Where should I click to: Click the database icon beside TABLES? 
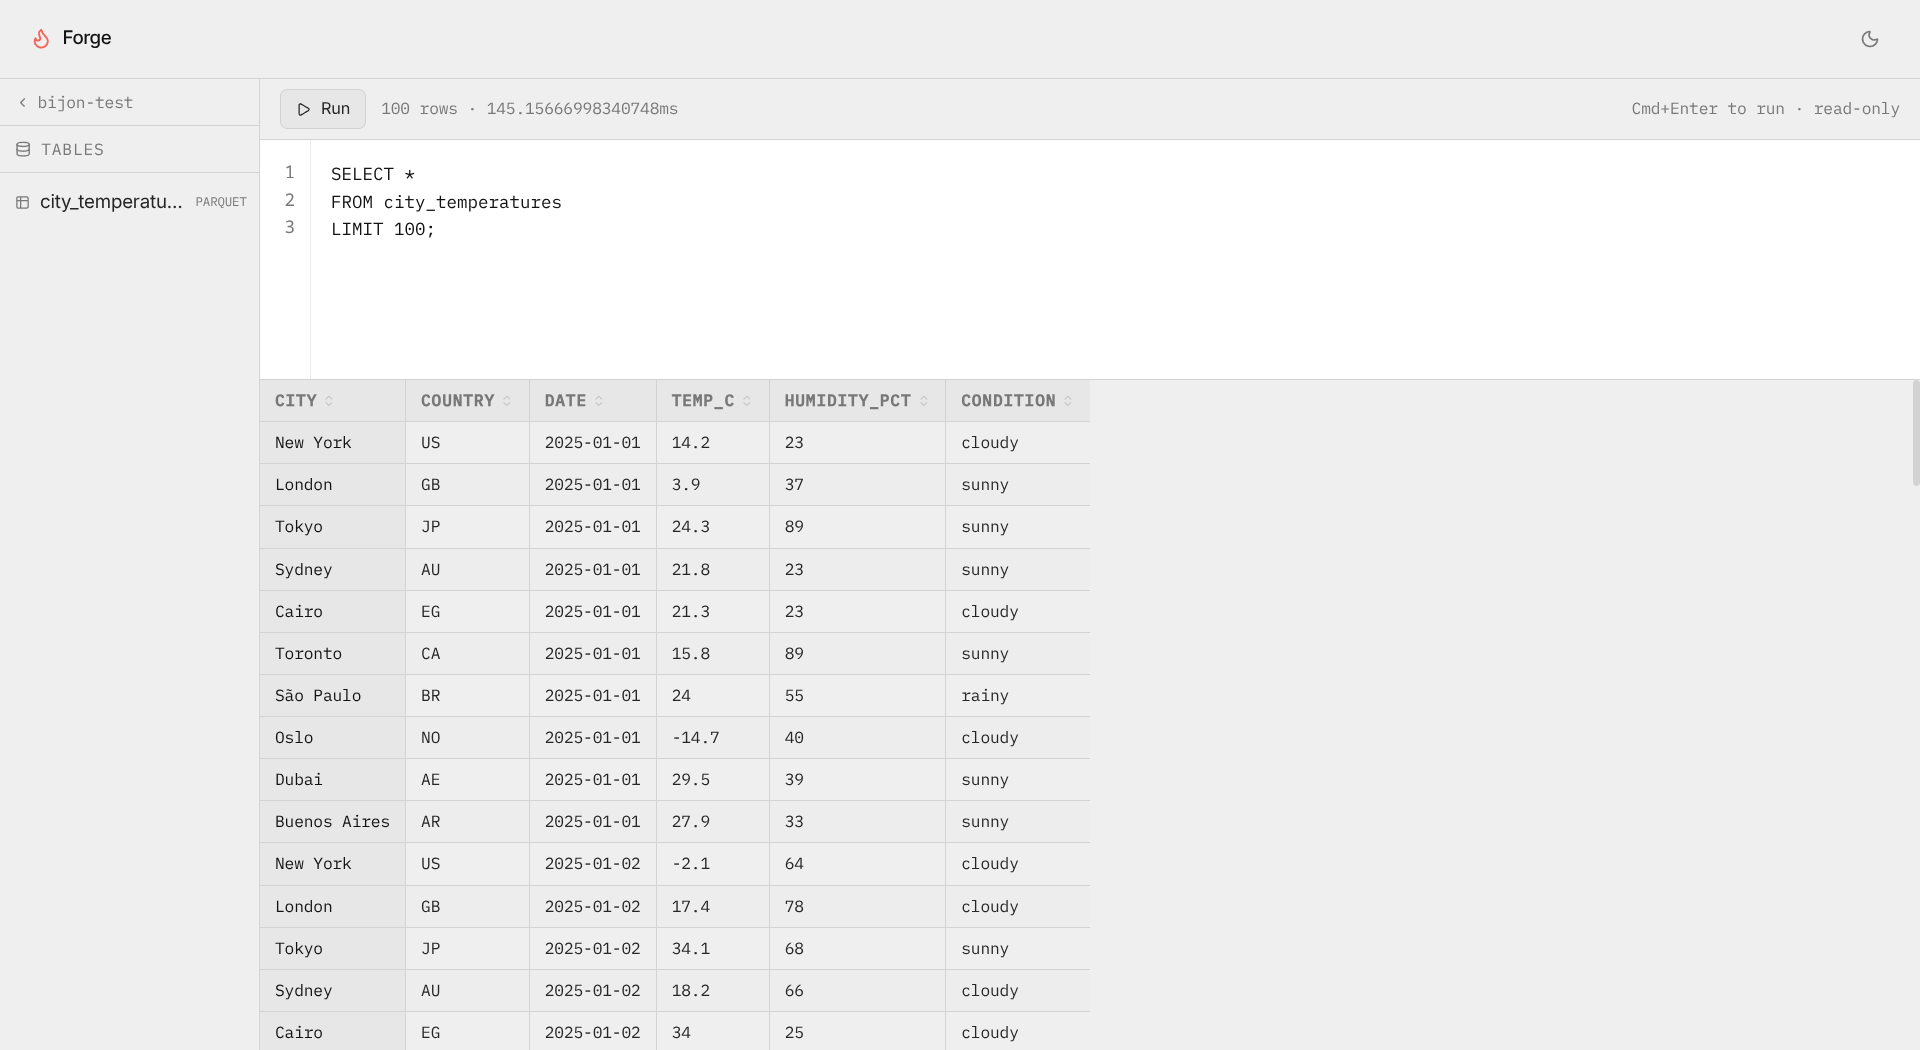pos(23,149)
